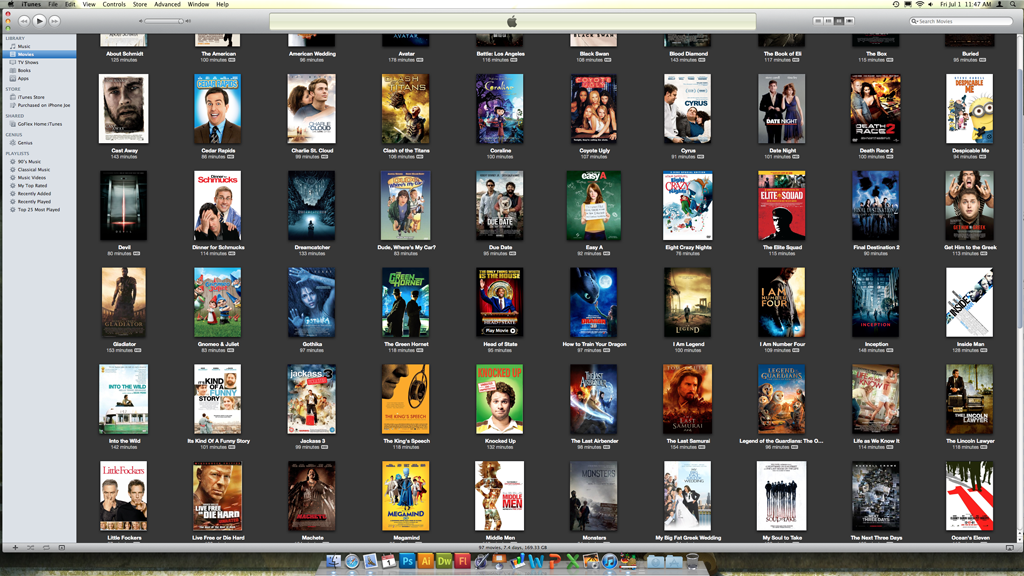This screenshot has width=1024, height=576.
Task: Click the Coraline movie title text
Action: tap(500, 150)
